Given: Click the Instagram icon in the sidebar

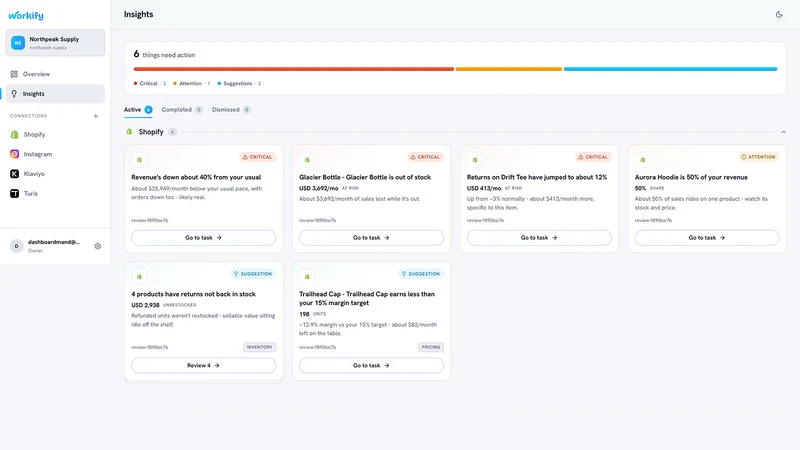Looking at the screenshot, I should click(14, 154).
